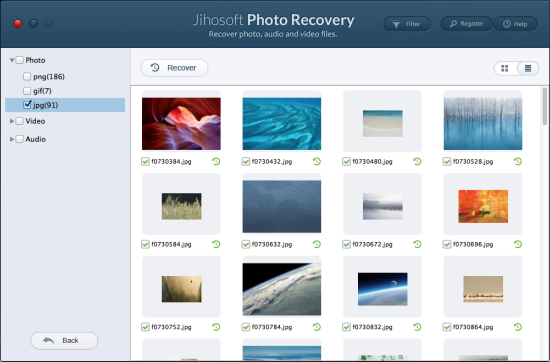Screen dimensions: 550x362
Task: Switch to list view
Action: tap(528, 68)
